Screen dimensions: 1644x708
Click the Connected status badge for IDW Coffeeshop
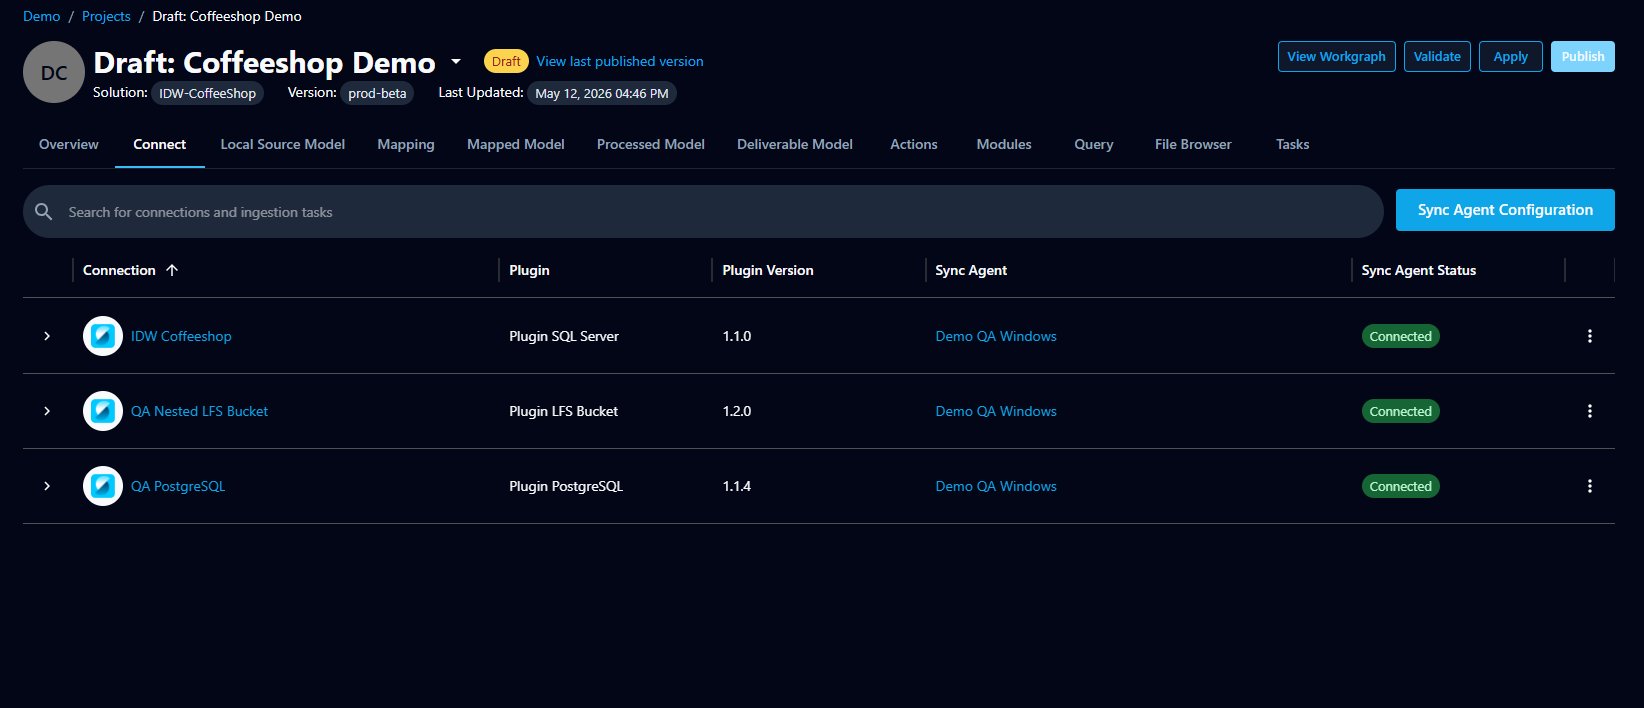click(x=1400, y=336)
